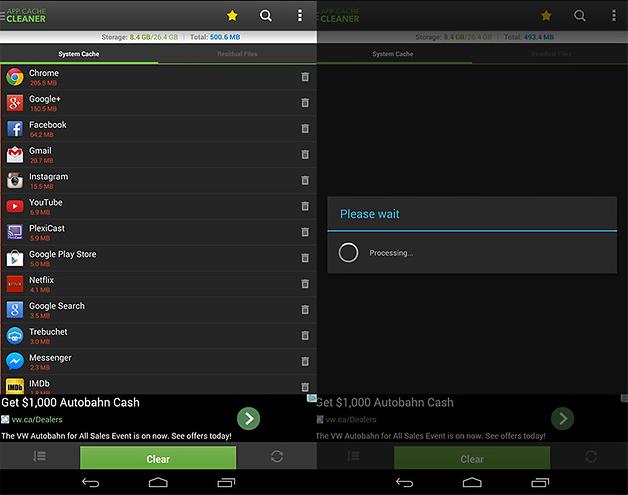
Task: Tap the Facebook app icon in list
Action: click(x=15, y=129)
